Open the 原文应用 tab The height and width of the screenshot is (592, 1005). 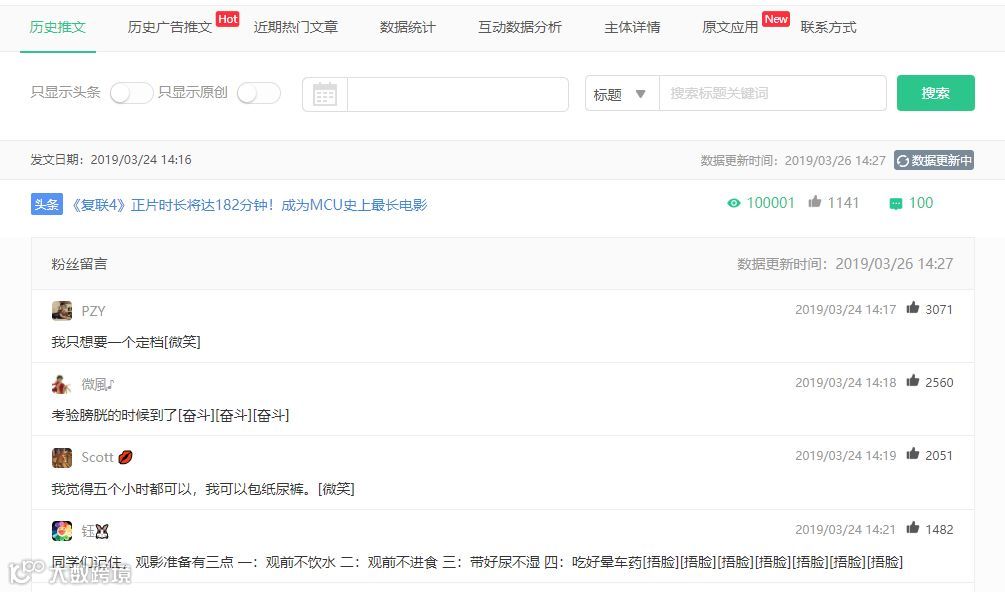[x=730, y=27]
